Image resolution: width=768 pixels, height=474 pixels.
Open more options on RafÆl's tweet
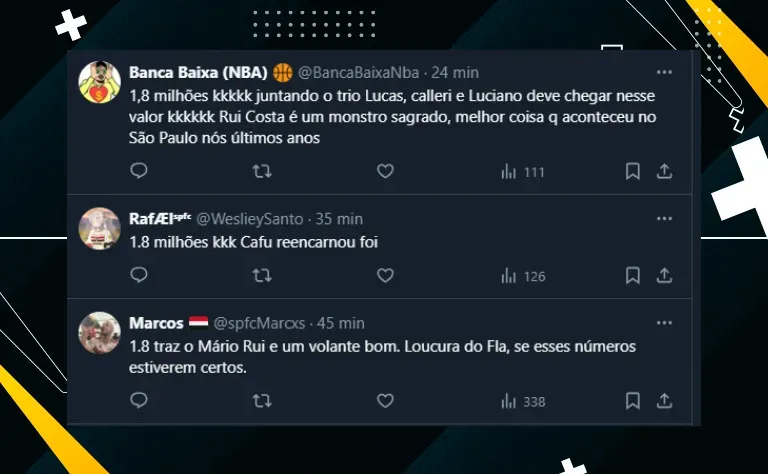(664, 219)
